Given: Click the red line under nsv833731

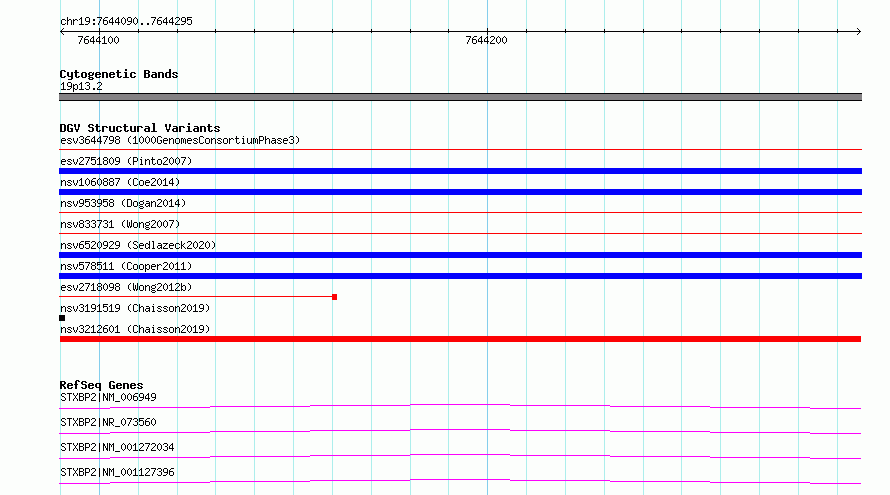Looking at the screenshot, I should [x=460, y=233].
